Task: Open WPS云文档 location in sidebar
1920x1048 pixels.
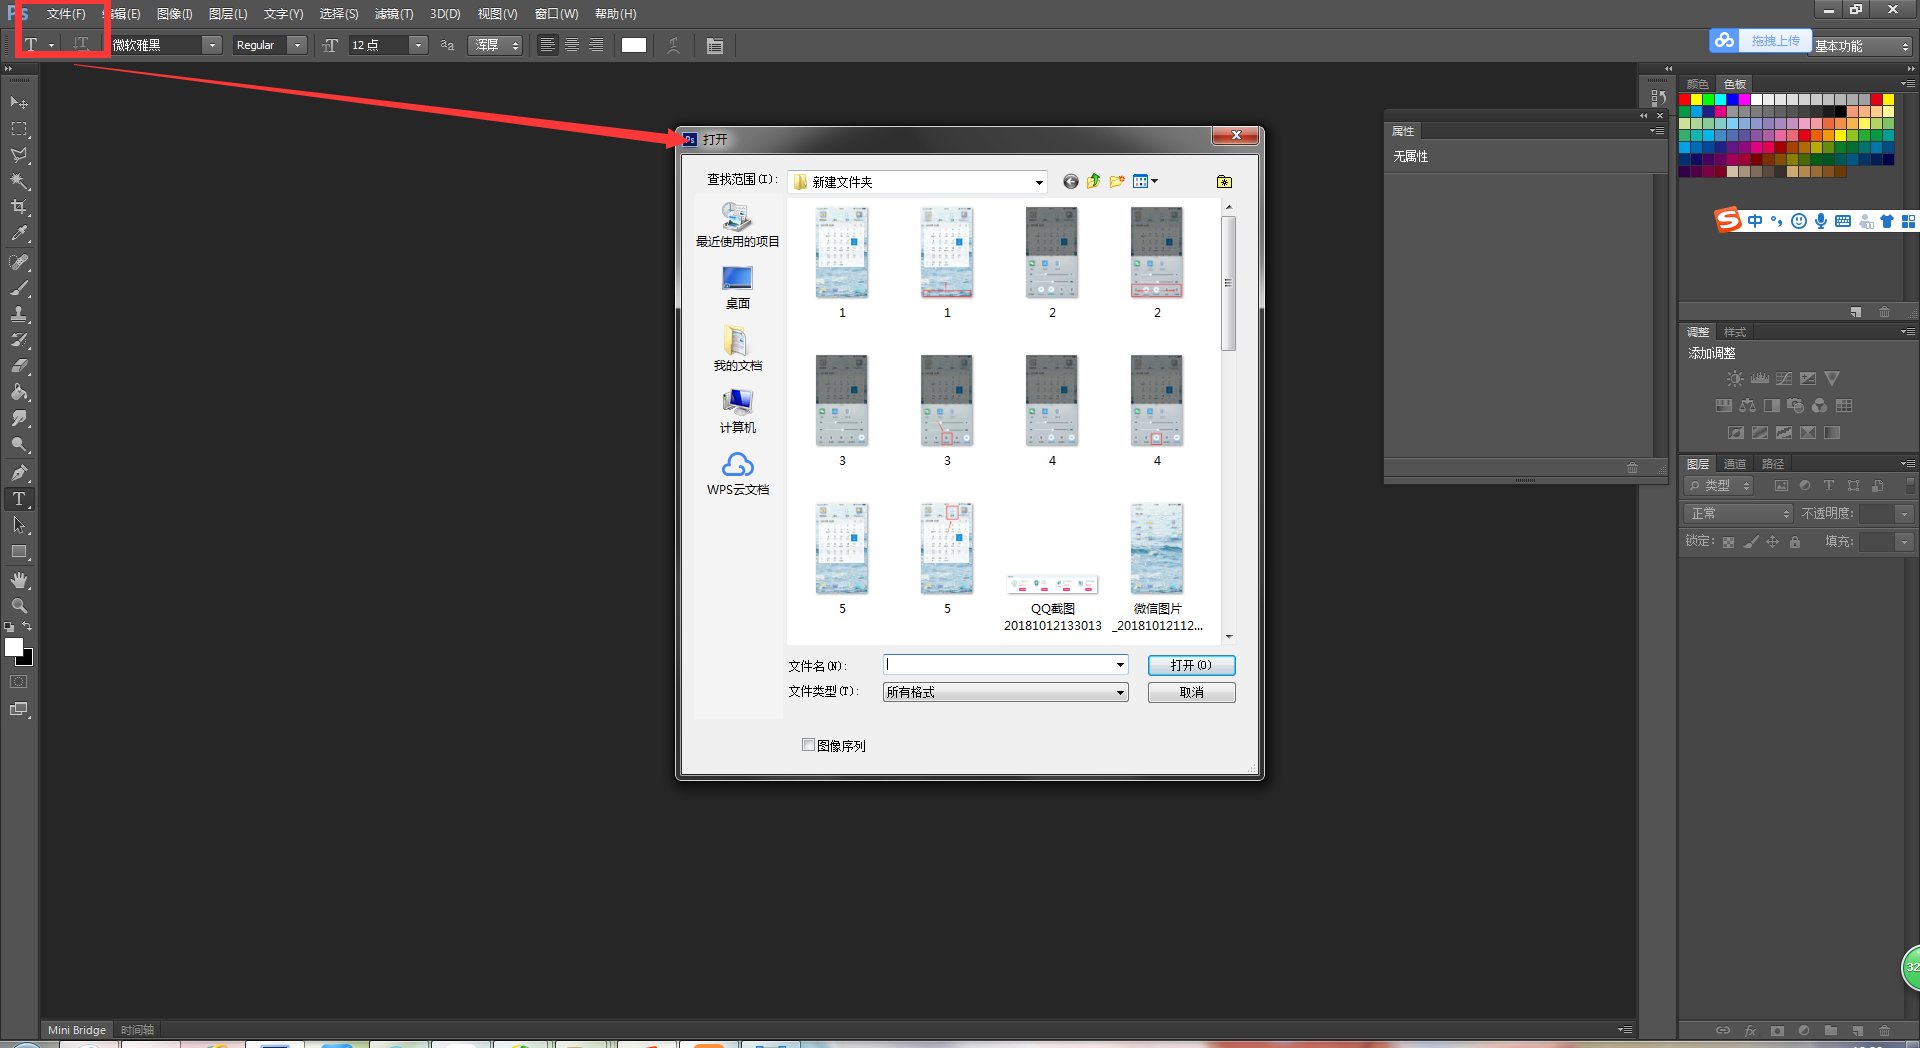Action: point(737,474)
